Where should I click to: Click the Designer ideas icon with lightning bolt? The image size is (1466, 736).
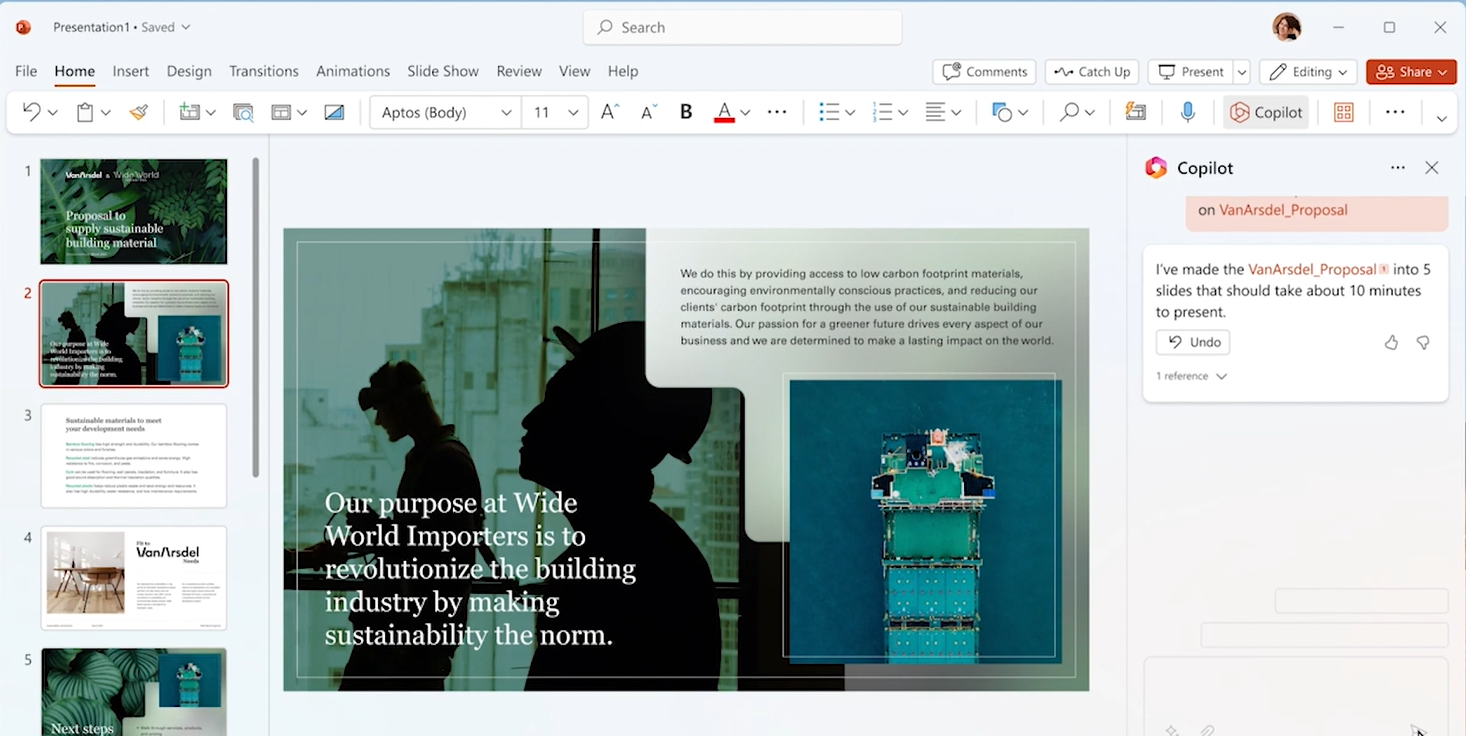click(x=1135, y=112)
